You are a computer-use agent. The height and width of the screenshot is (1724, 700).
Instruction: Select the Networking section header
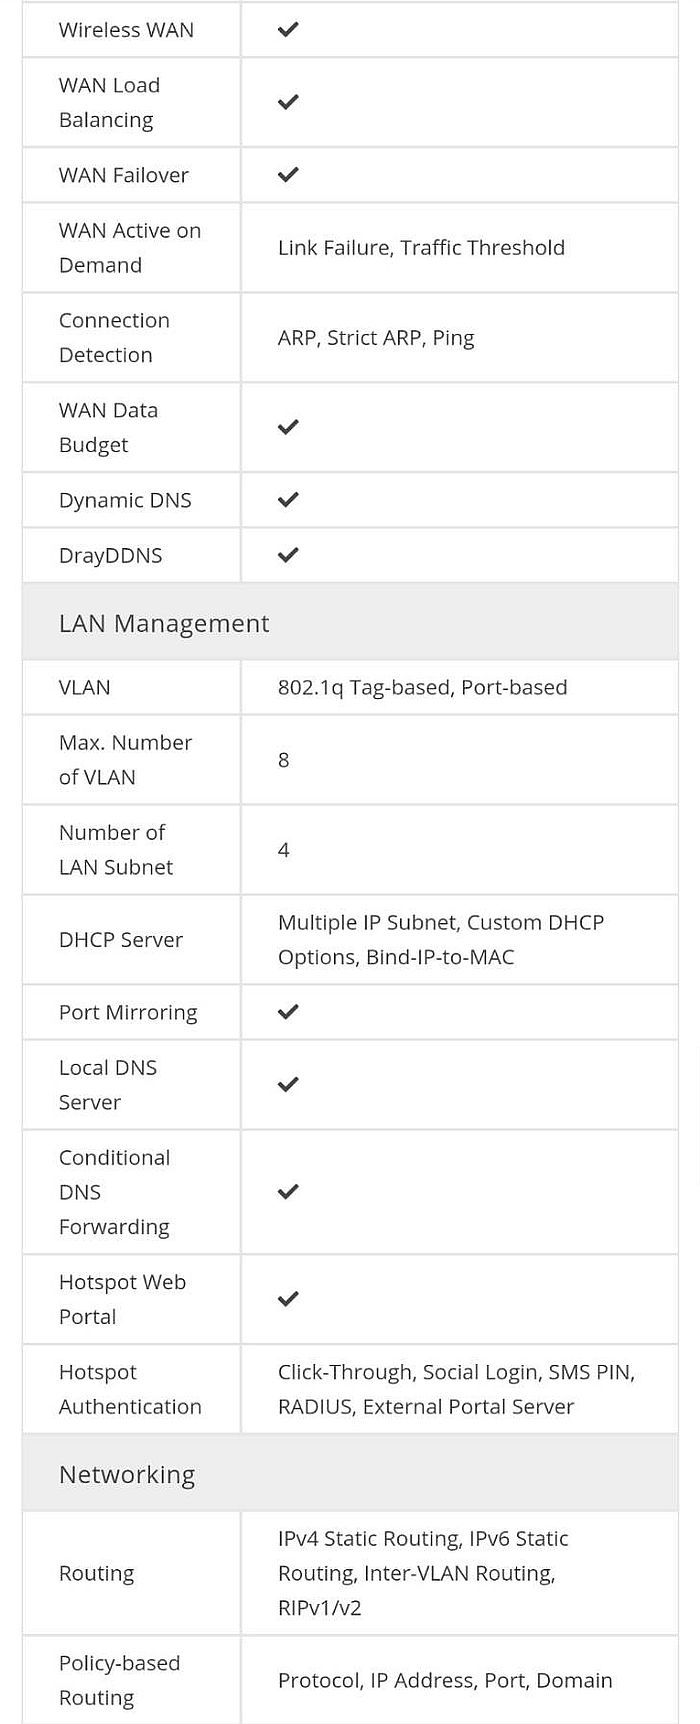350,1473
